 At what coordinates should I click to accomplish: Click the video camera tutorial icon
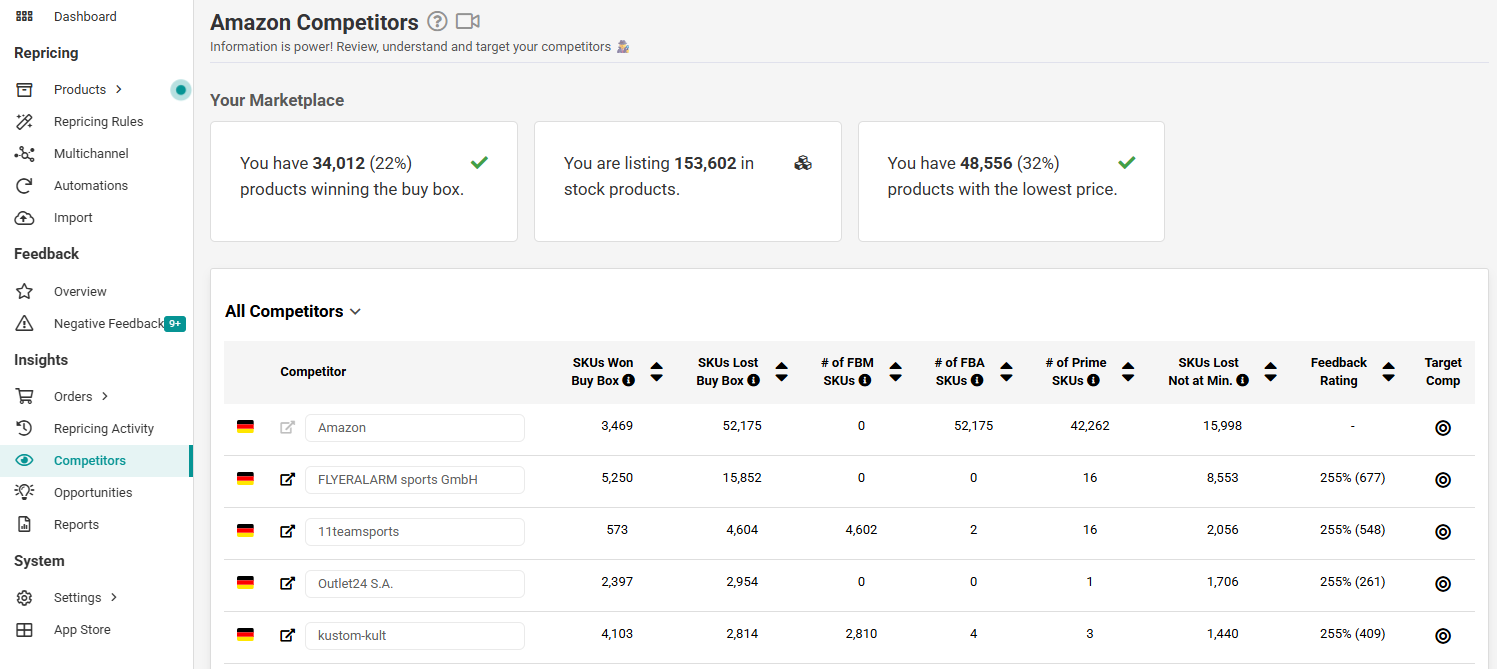[467, 21]
